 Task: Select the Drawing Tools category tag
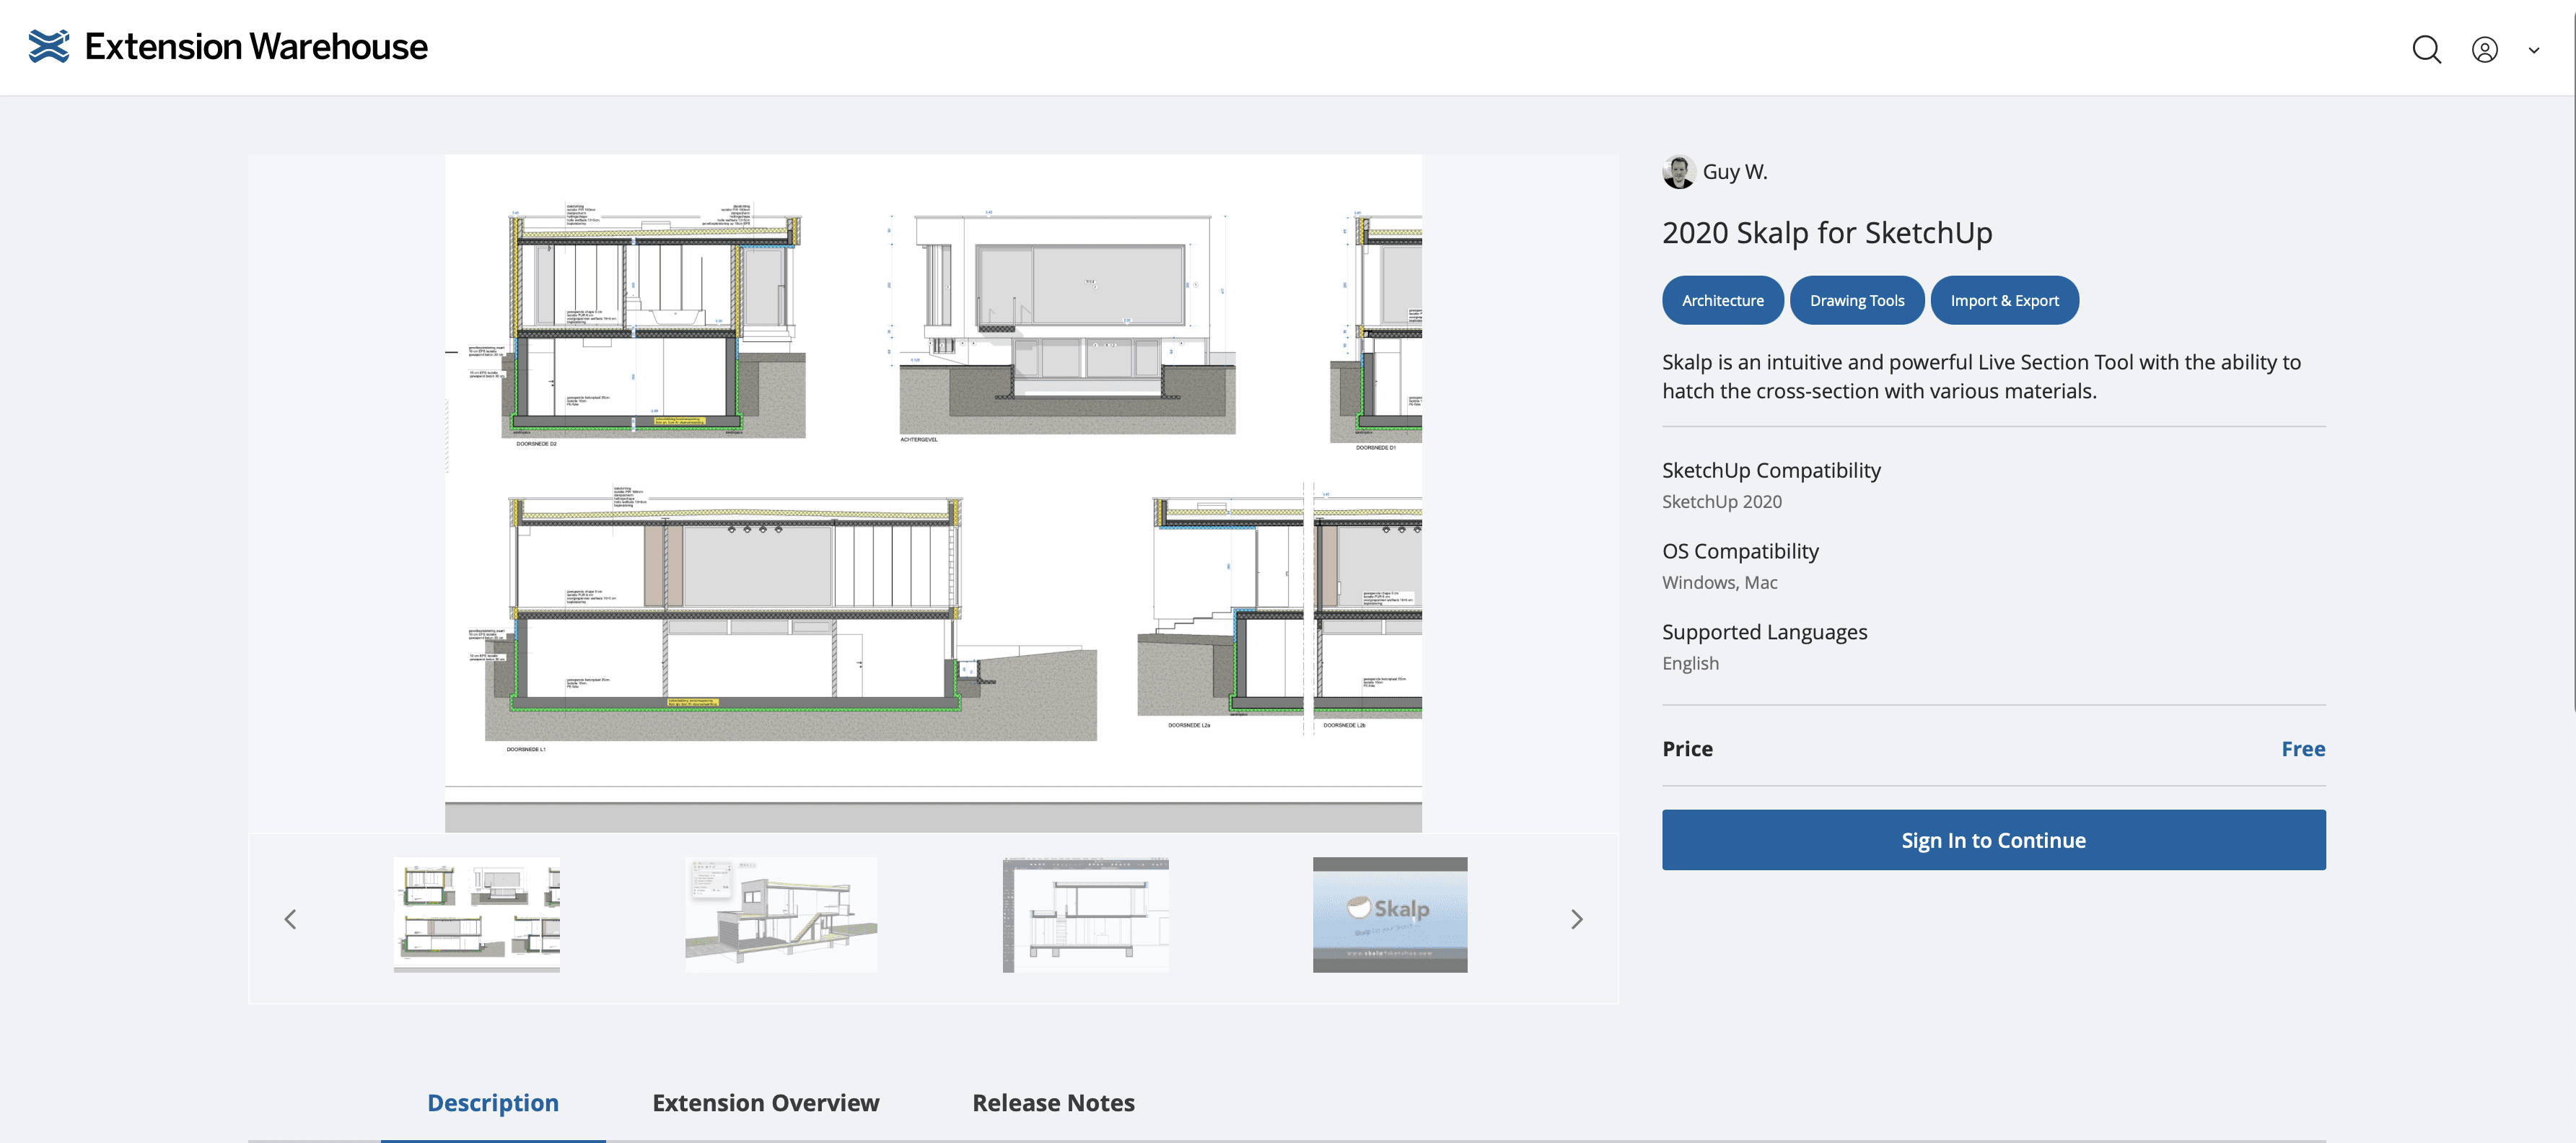1856,300
